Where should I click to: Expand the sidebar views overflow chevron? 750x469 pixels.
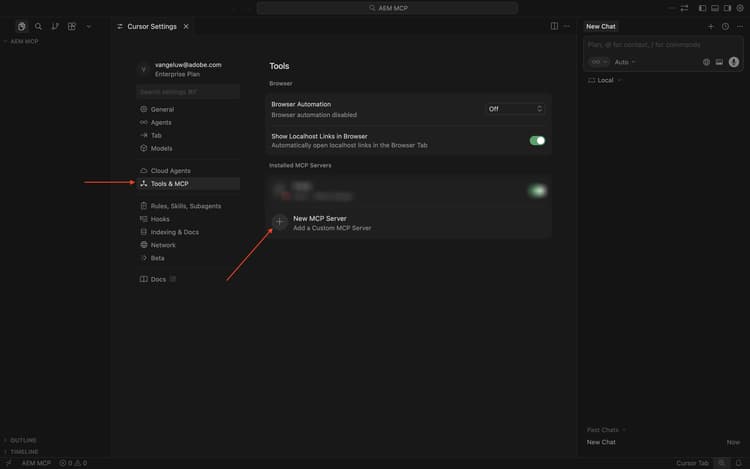pyautogui.click(x=88, y=26)
